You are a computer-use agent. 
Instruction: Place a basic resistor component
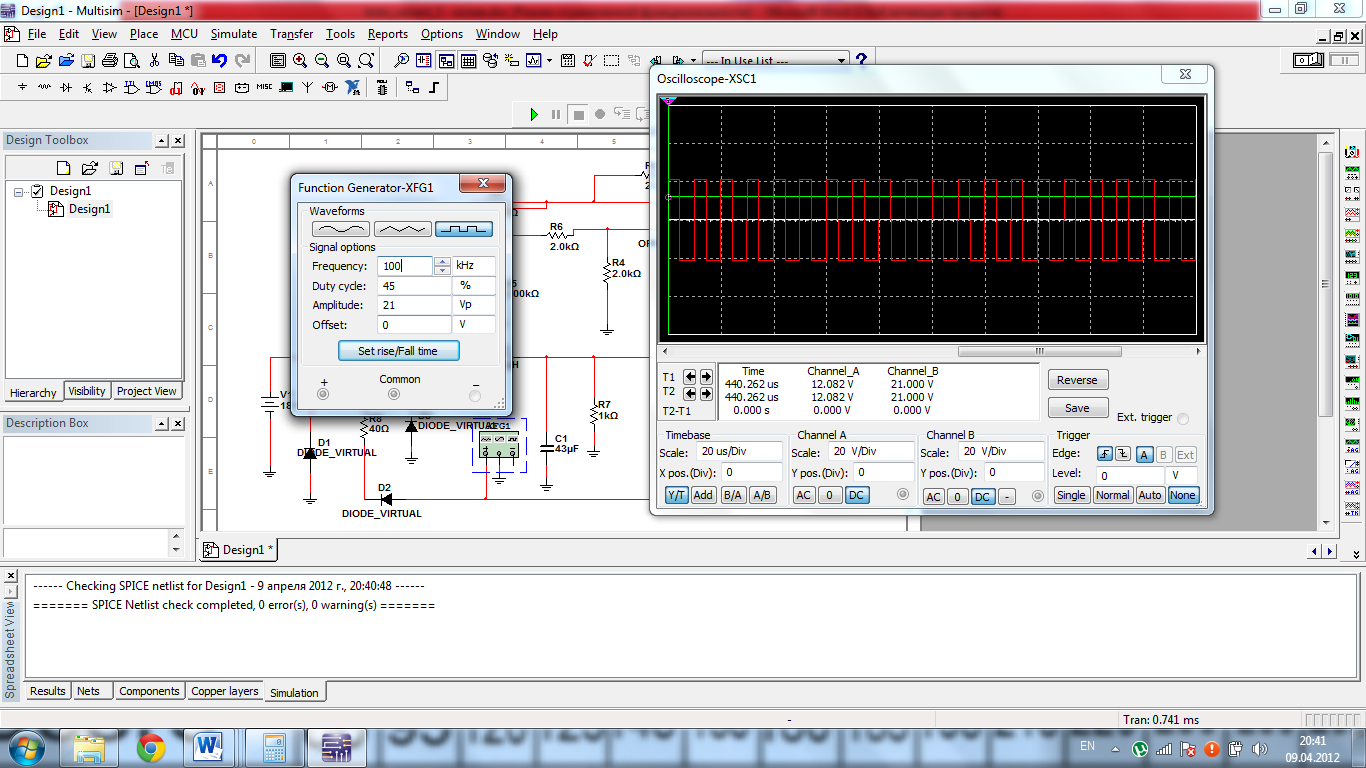(x=44, y=87)
